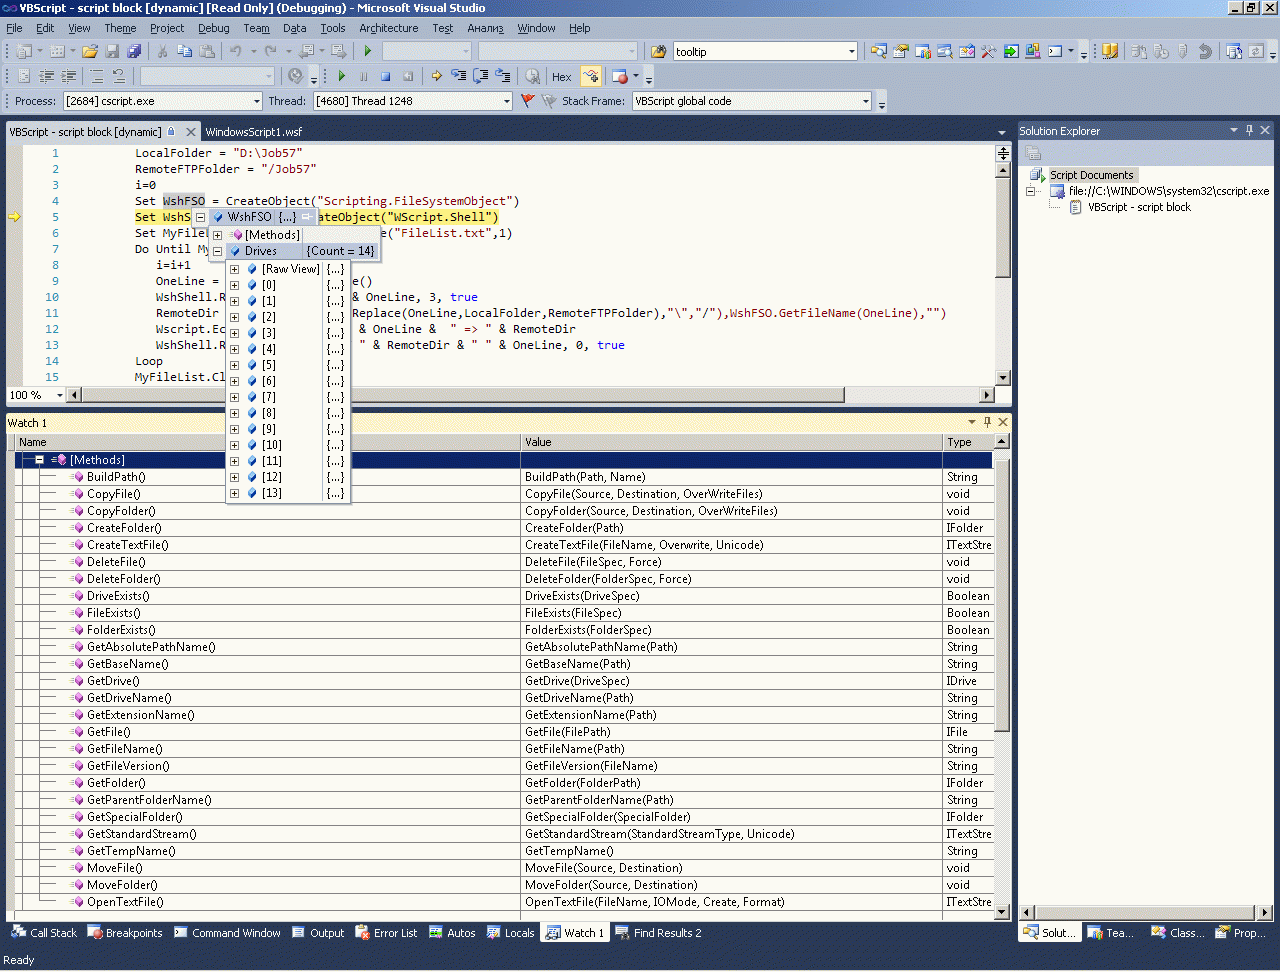
Task: Click the code editor vertical scrollbar down arrow
Action: pyautogui.click(x=1003, y=378)
